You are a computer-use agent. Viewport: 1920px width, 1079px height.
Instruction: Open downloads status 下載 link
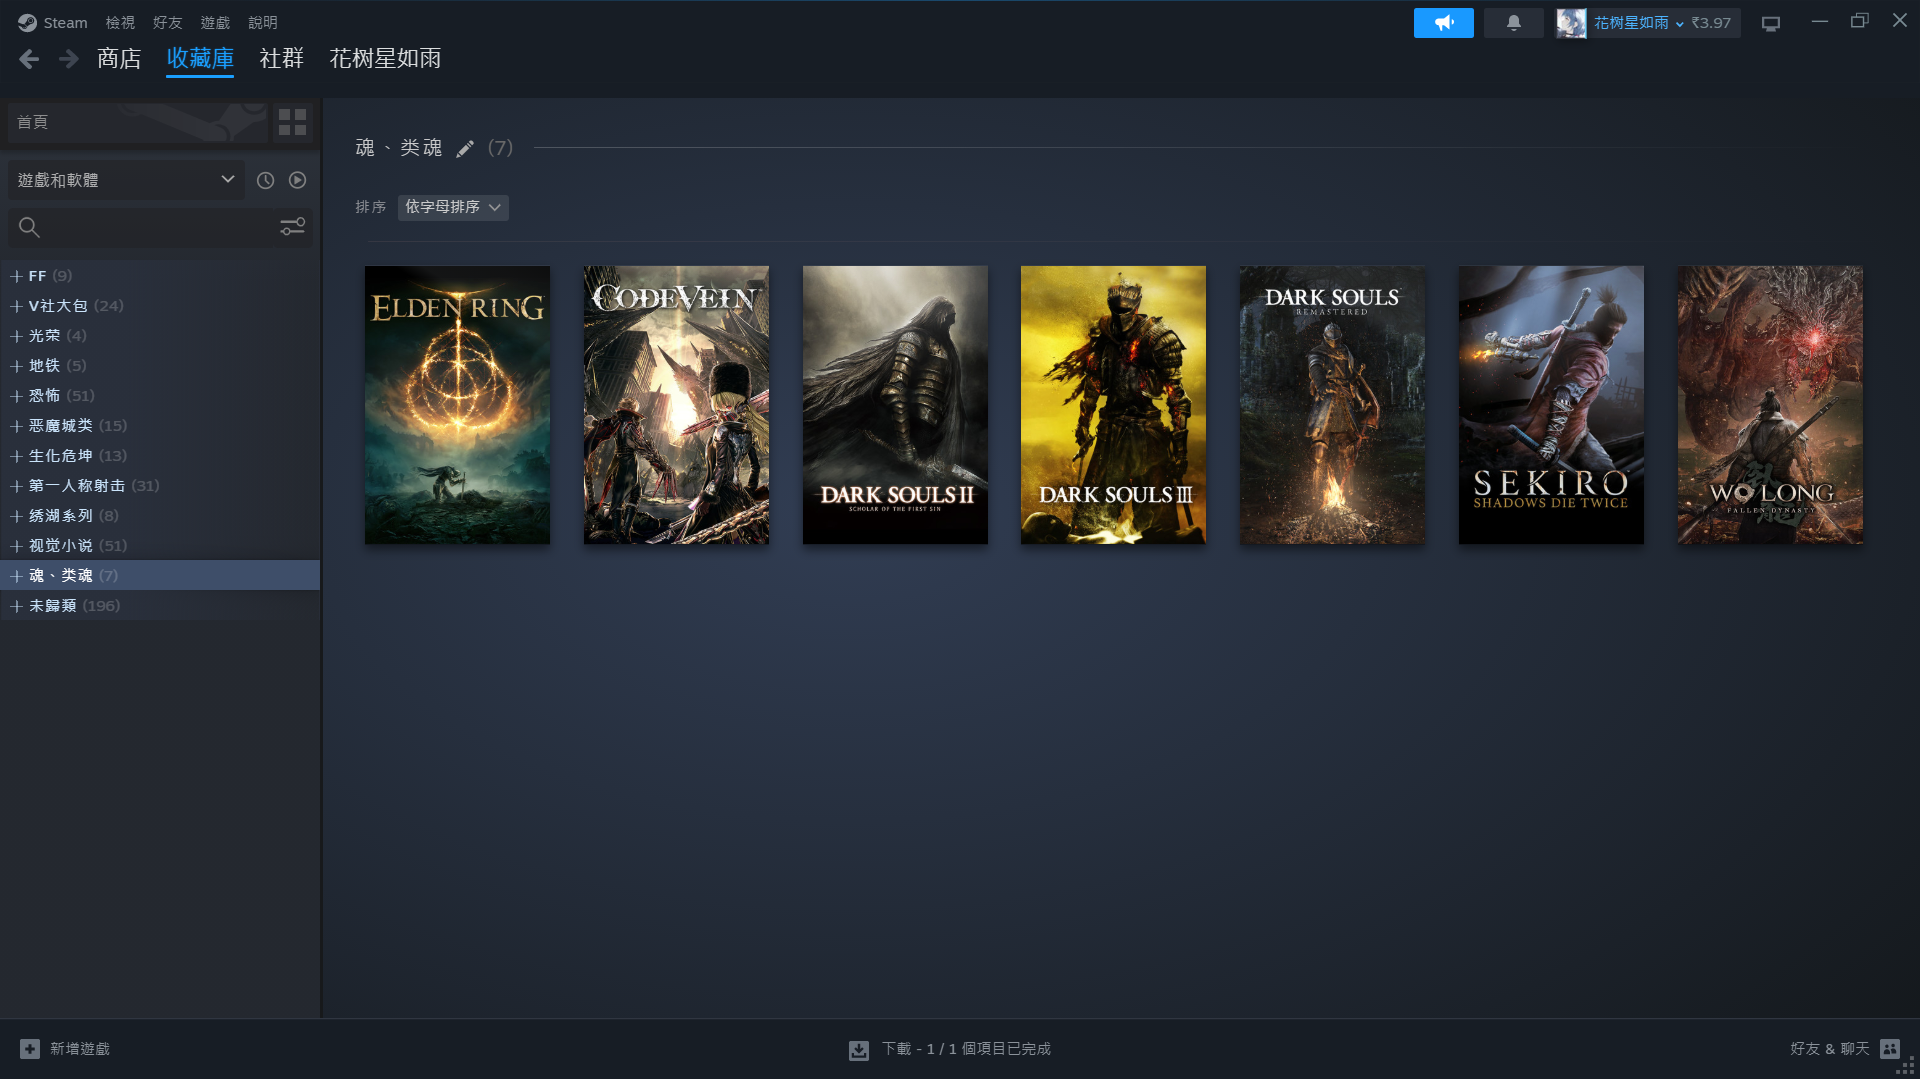pyautogui.click(x=966, y=1049)
